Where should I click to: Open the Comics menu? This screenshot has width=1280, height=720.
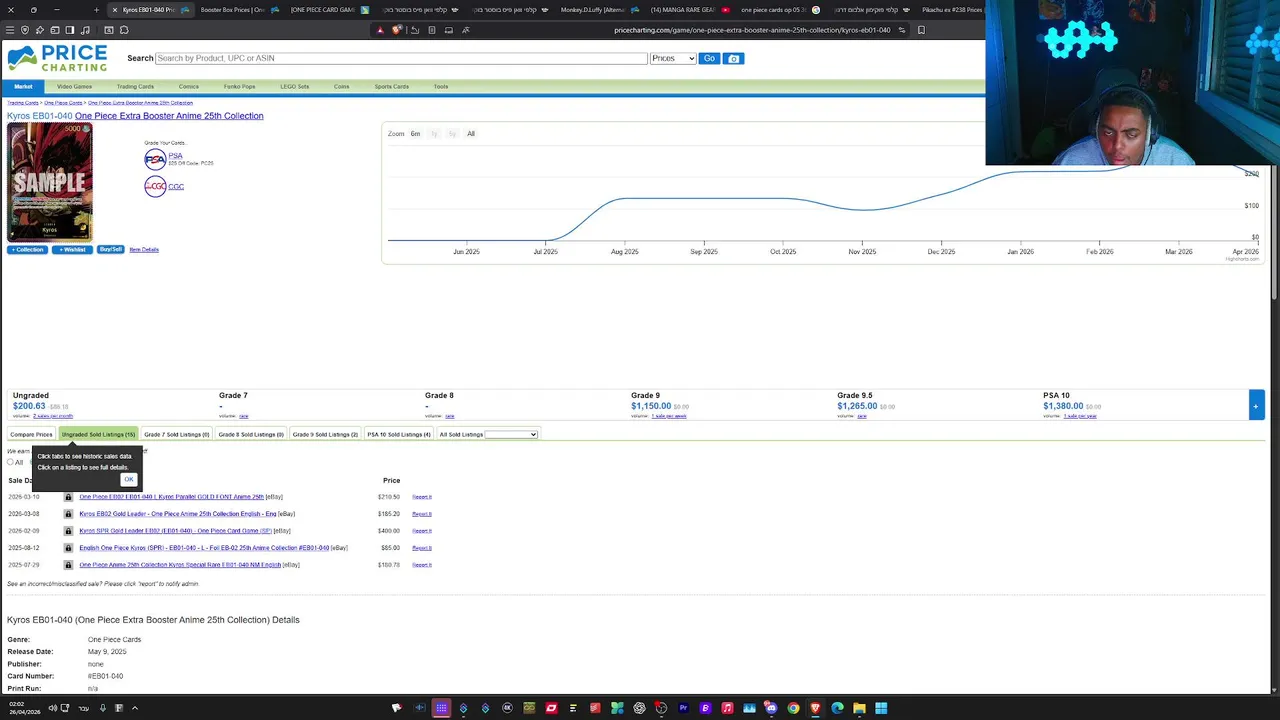click(189, 86)
